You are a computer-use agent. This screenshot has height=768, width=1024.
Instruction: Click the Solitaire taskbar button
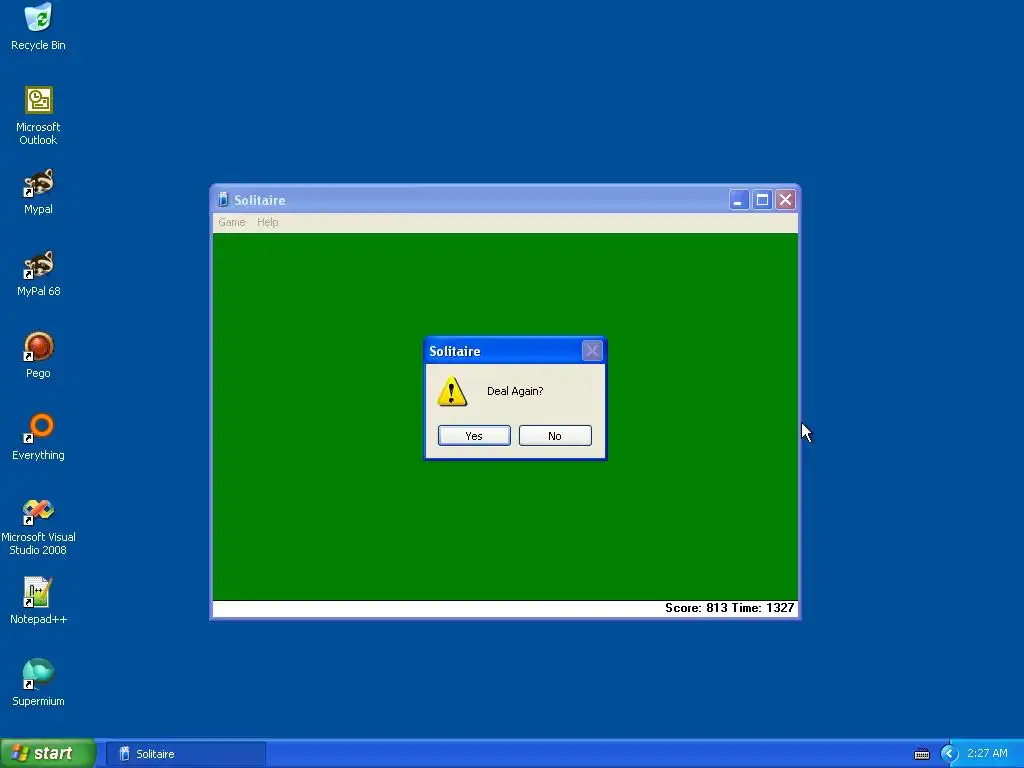coord(186,754)
